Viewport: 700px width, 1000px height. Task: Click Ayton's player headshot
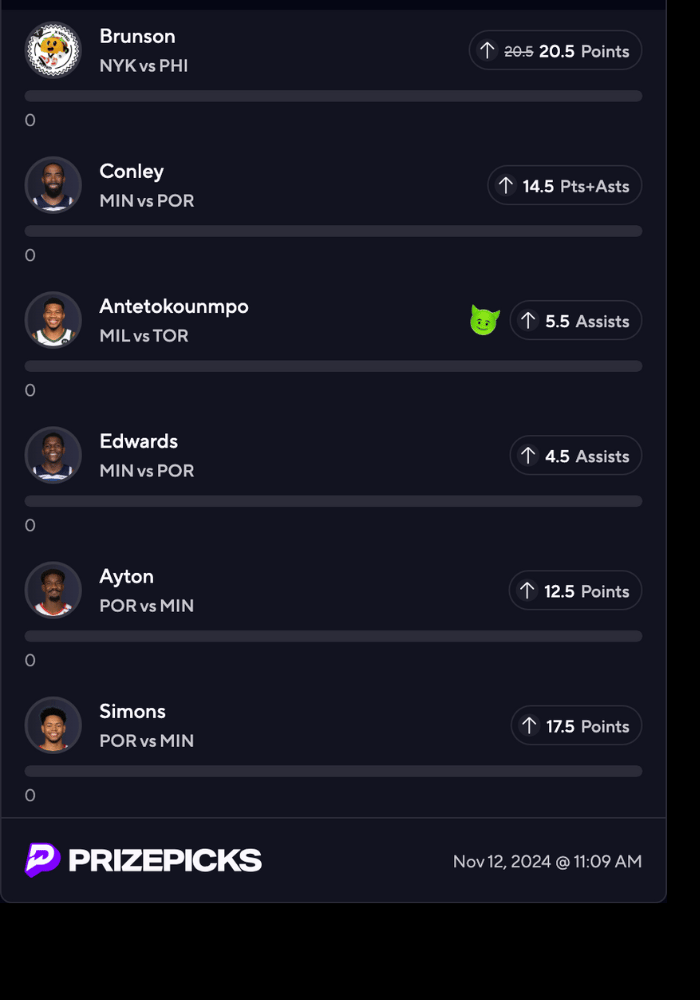tap(53, 590)
